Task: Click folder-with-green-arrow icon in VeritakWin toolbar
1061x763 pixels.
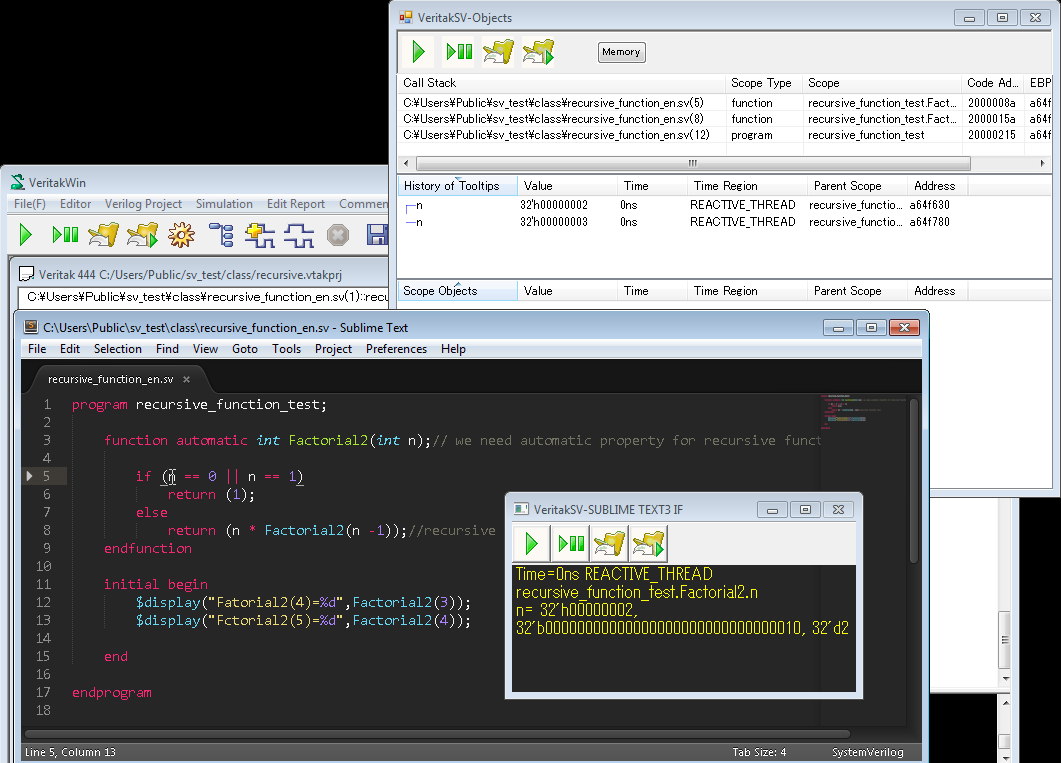Action: 143,235
